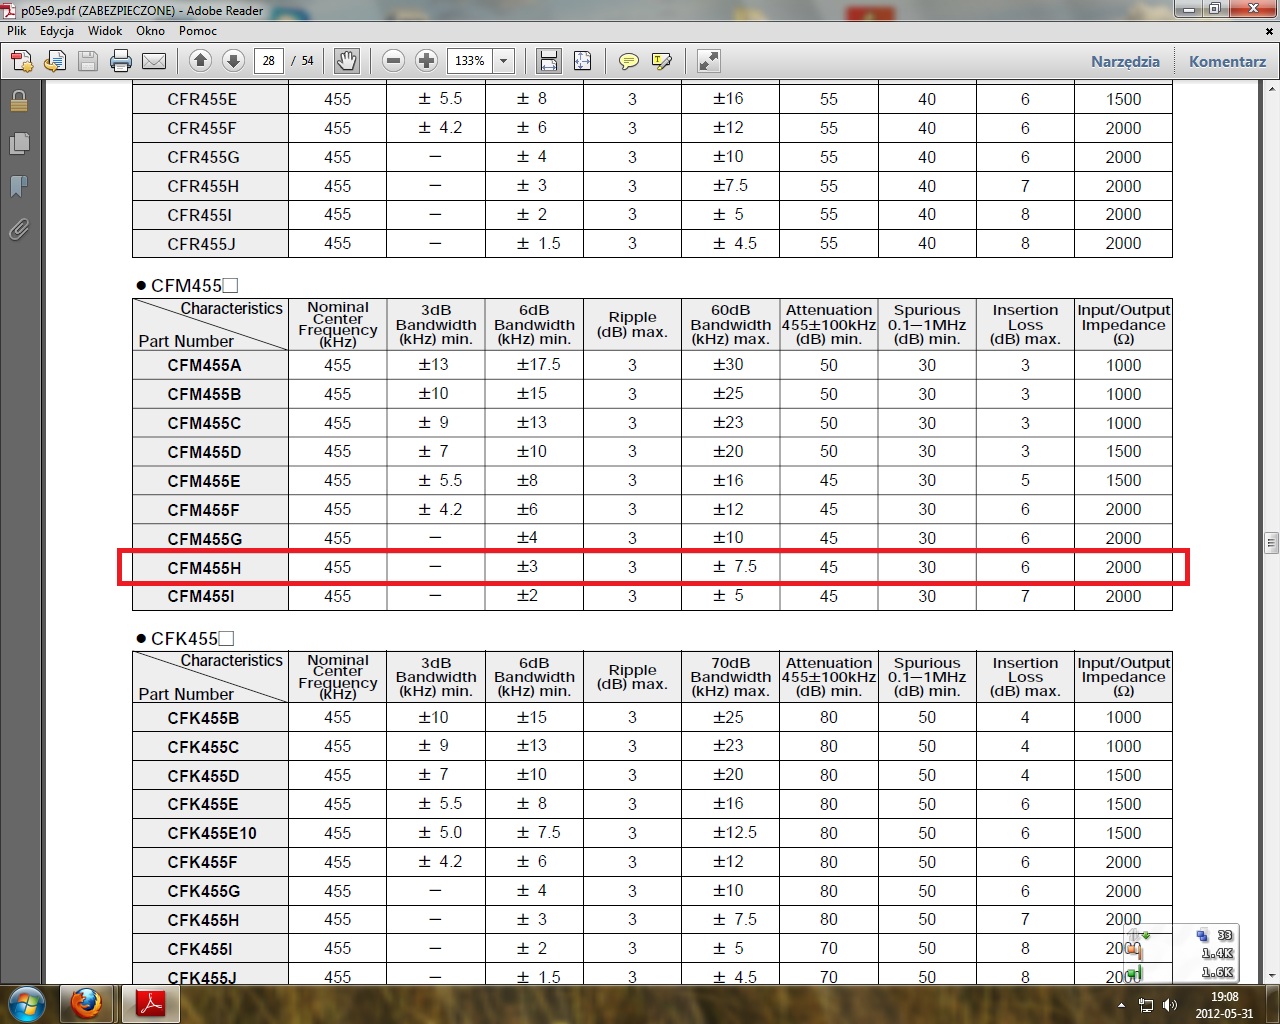Image resolution: width=1280 pixels, height=1024 pixels.
Task: Click the zoom percentage field showing 133%
Action: 470,61
